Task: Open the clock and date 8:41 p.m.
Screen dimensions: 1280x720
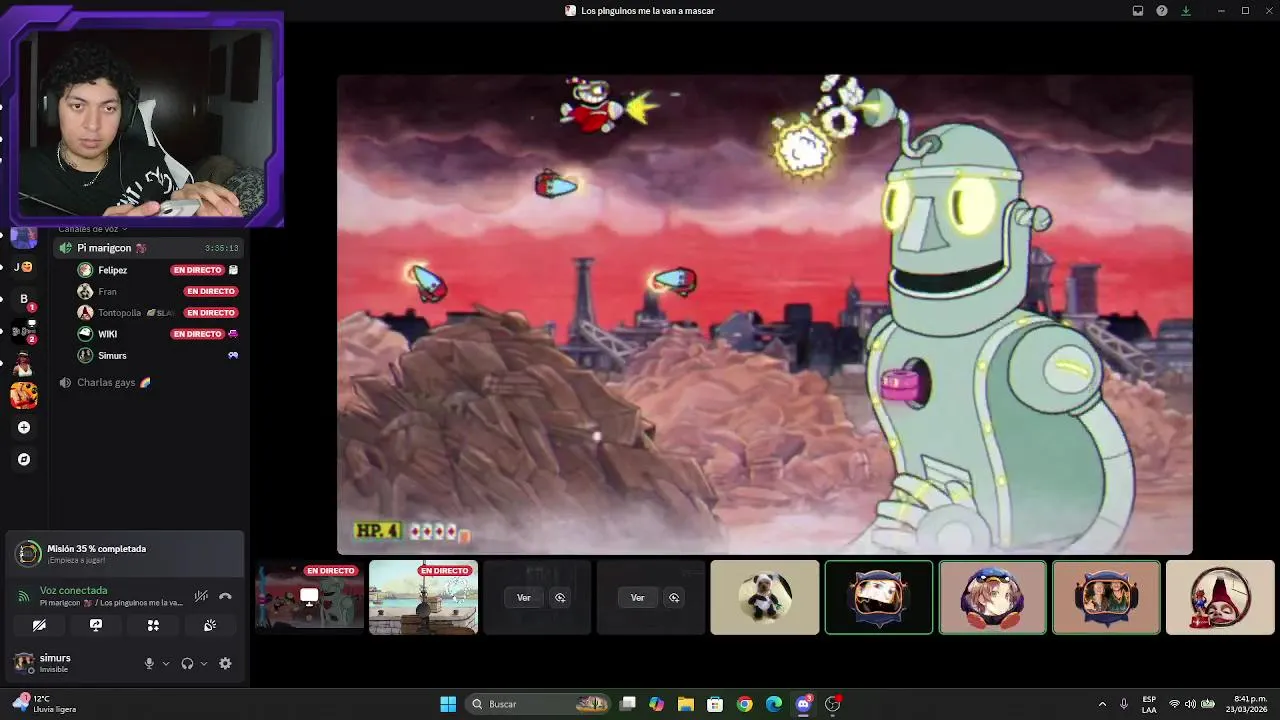Action: click(1248, 704)
